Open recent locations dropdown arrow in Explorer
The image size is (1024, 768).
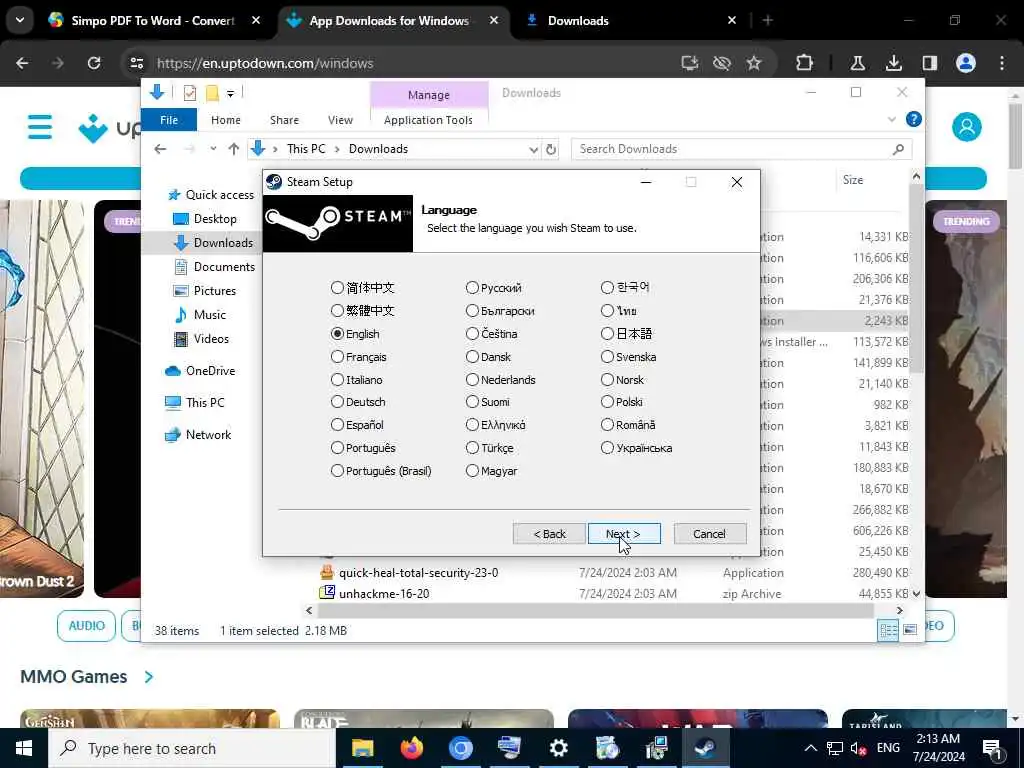213,149
